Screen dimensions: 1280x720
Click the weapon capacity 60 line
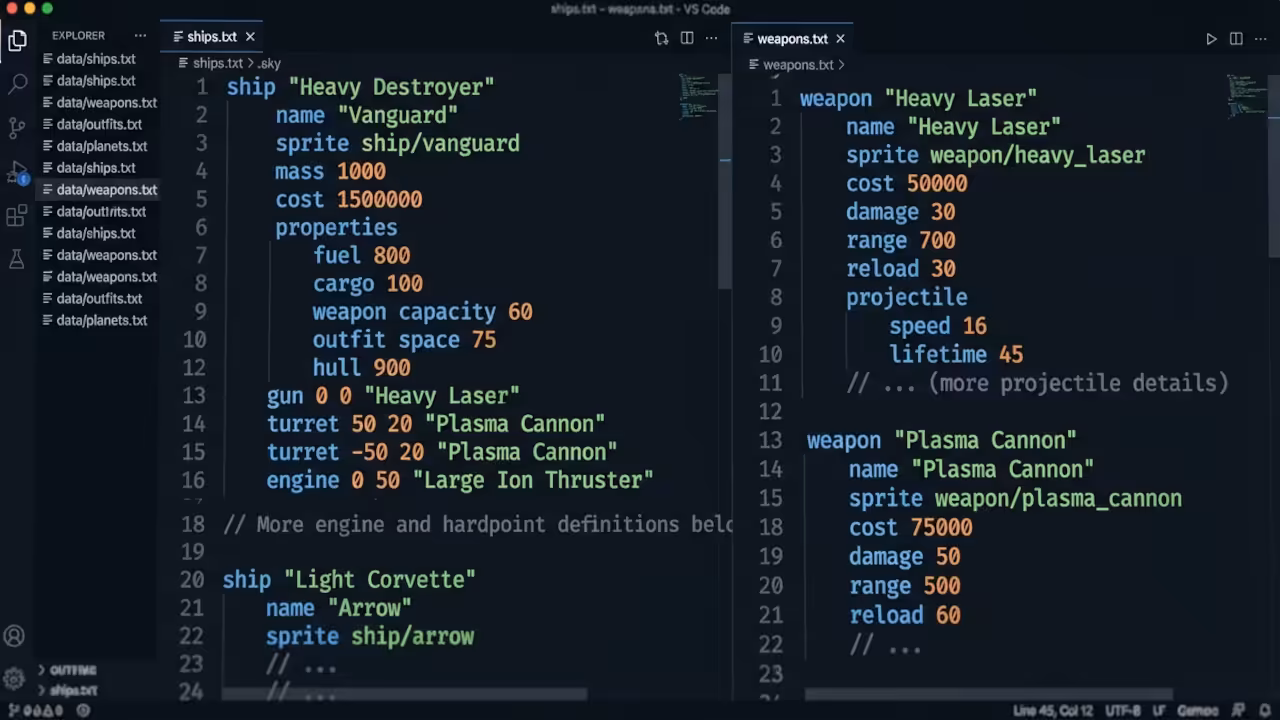click(422, 311)
